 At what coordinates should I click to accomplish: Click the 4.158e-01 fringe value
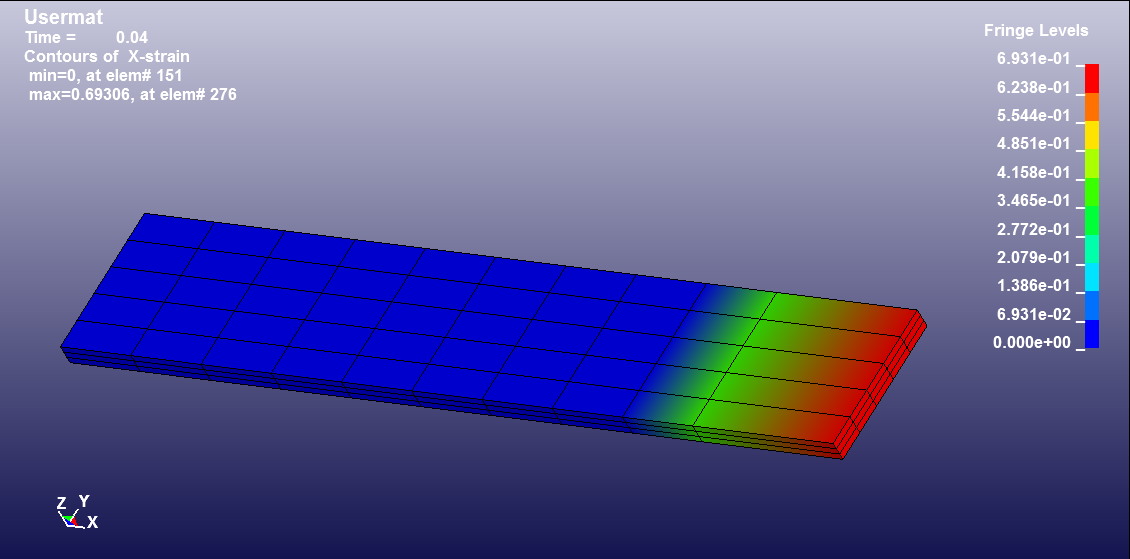[x=1033, y=172]
